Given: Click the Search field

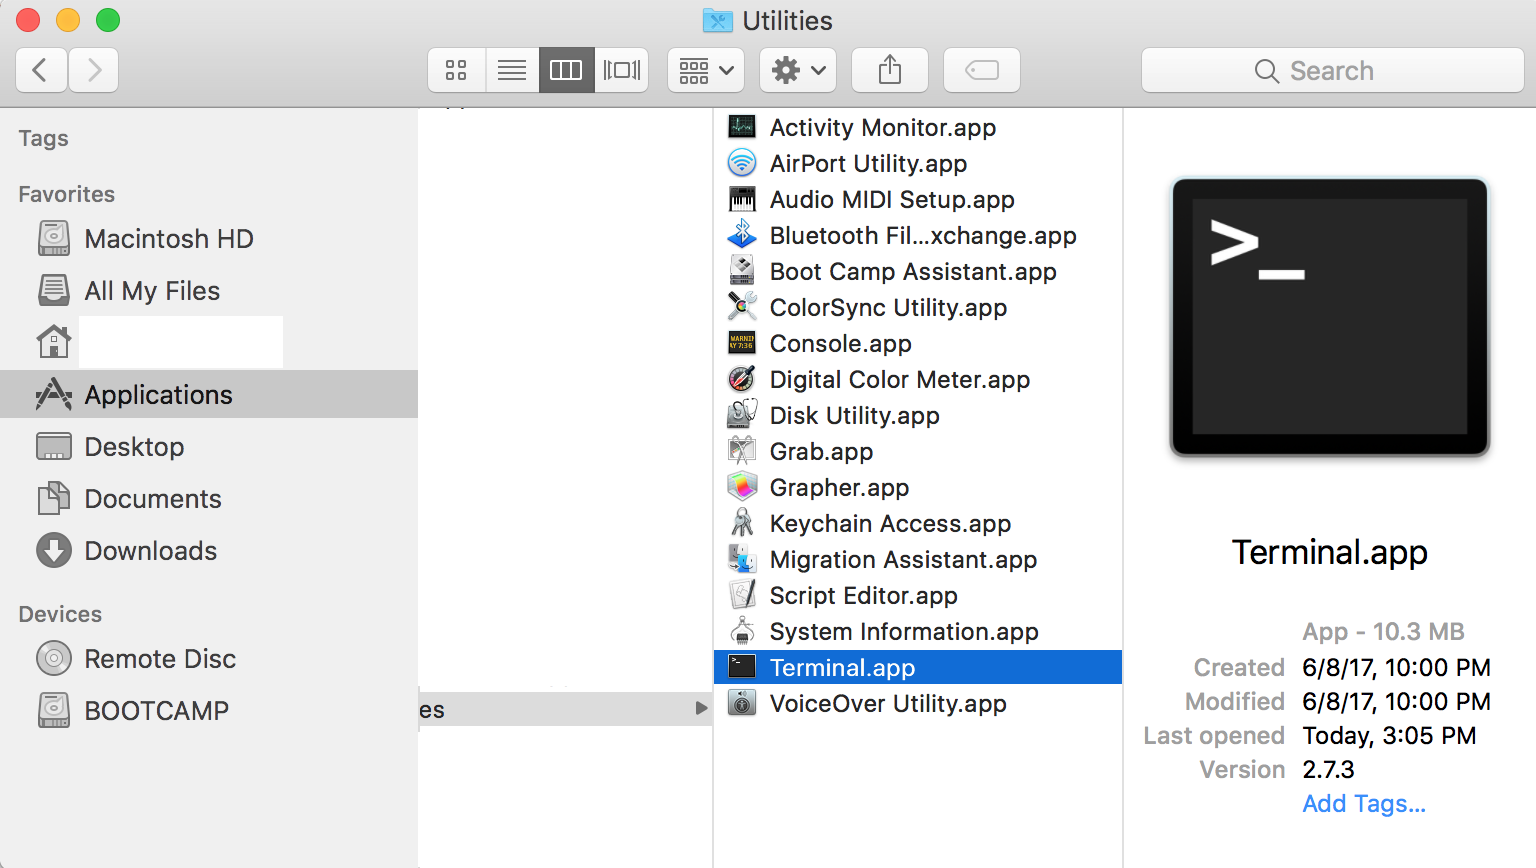Looking at the screenshot, I should tap(1332, 70).
